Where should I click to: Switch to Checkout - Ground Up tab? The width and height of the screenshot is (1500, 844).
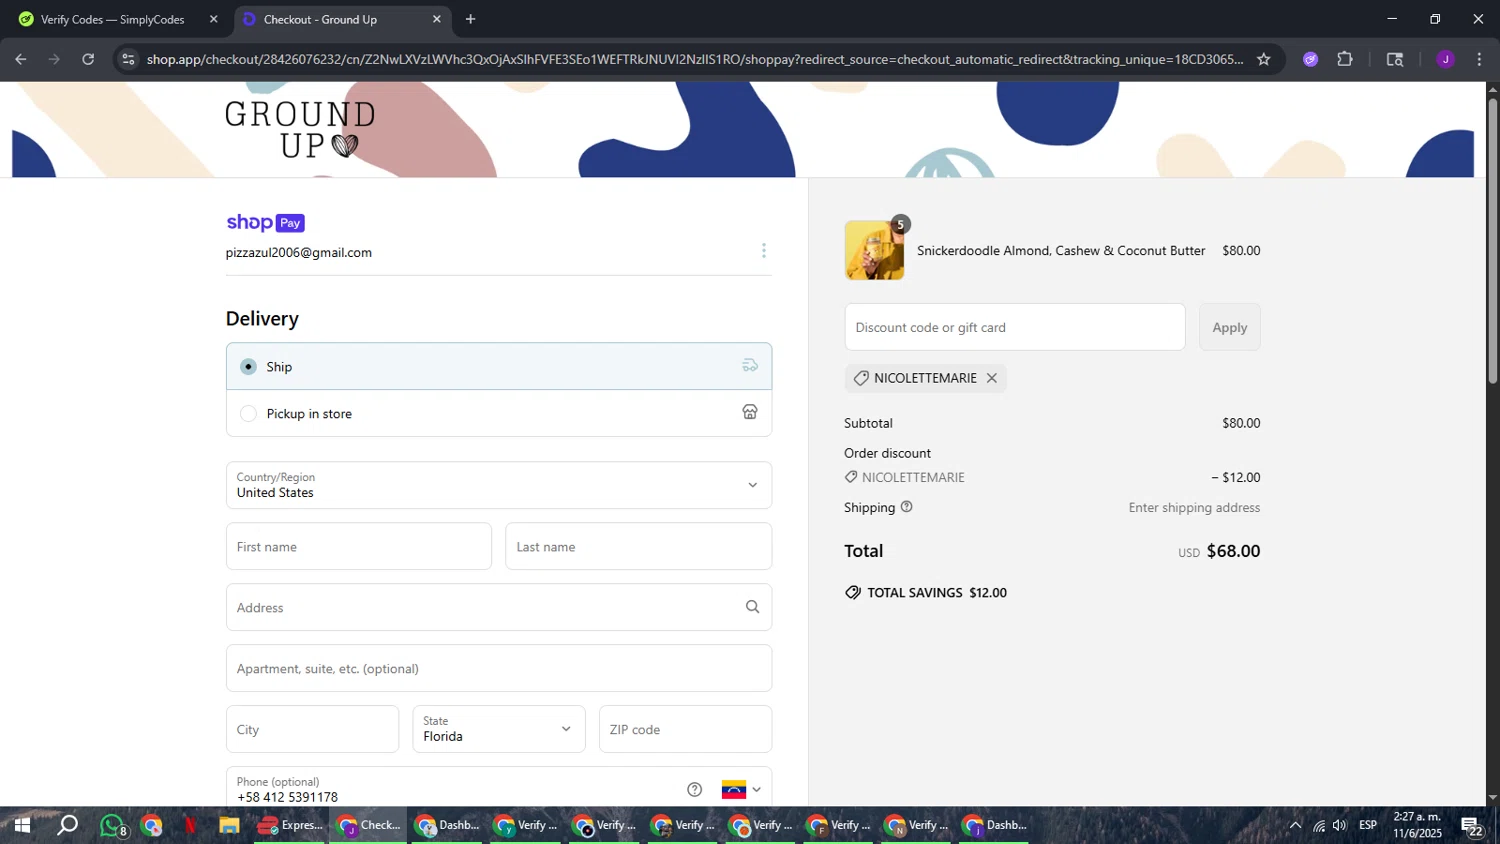coord(343,19)
